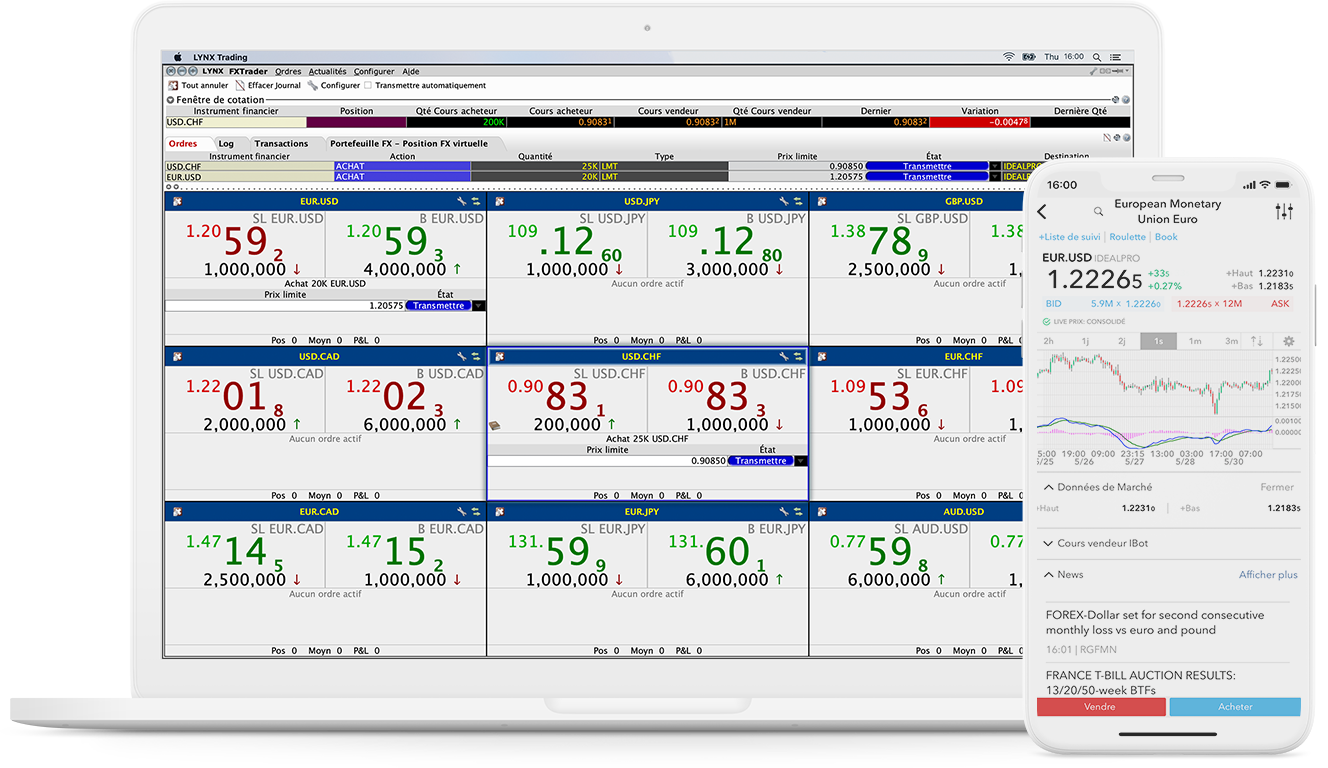This screenshot has width=1328, height=768.
Task: Collapse the News section on phone
Action: (1048, 575)
